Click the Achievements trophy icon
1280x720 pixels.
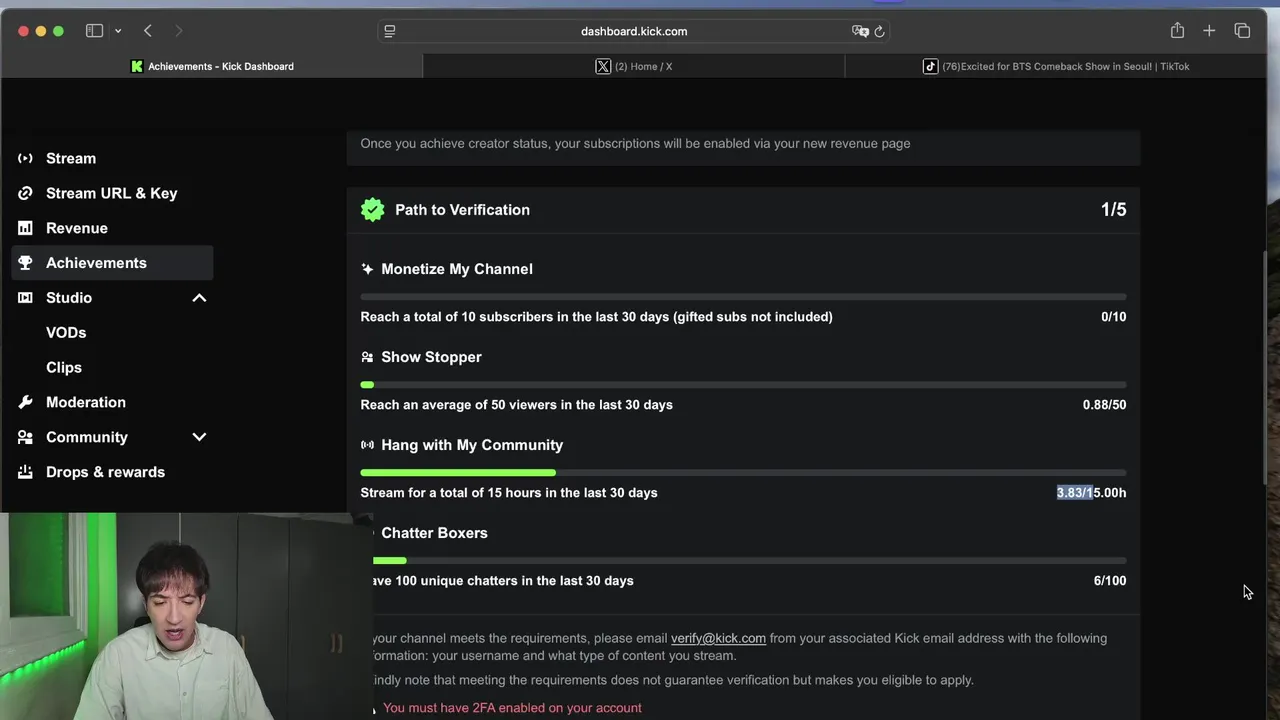[25, 263]
